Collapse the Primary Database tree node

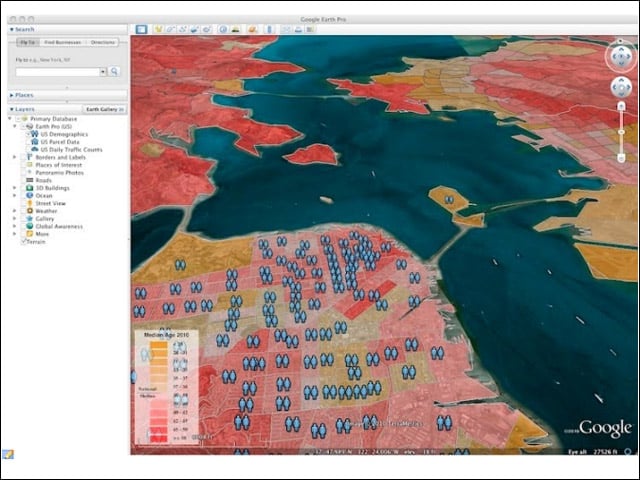[10, 119]
